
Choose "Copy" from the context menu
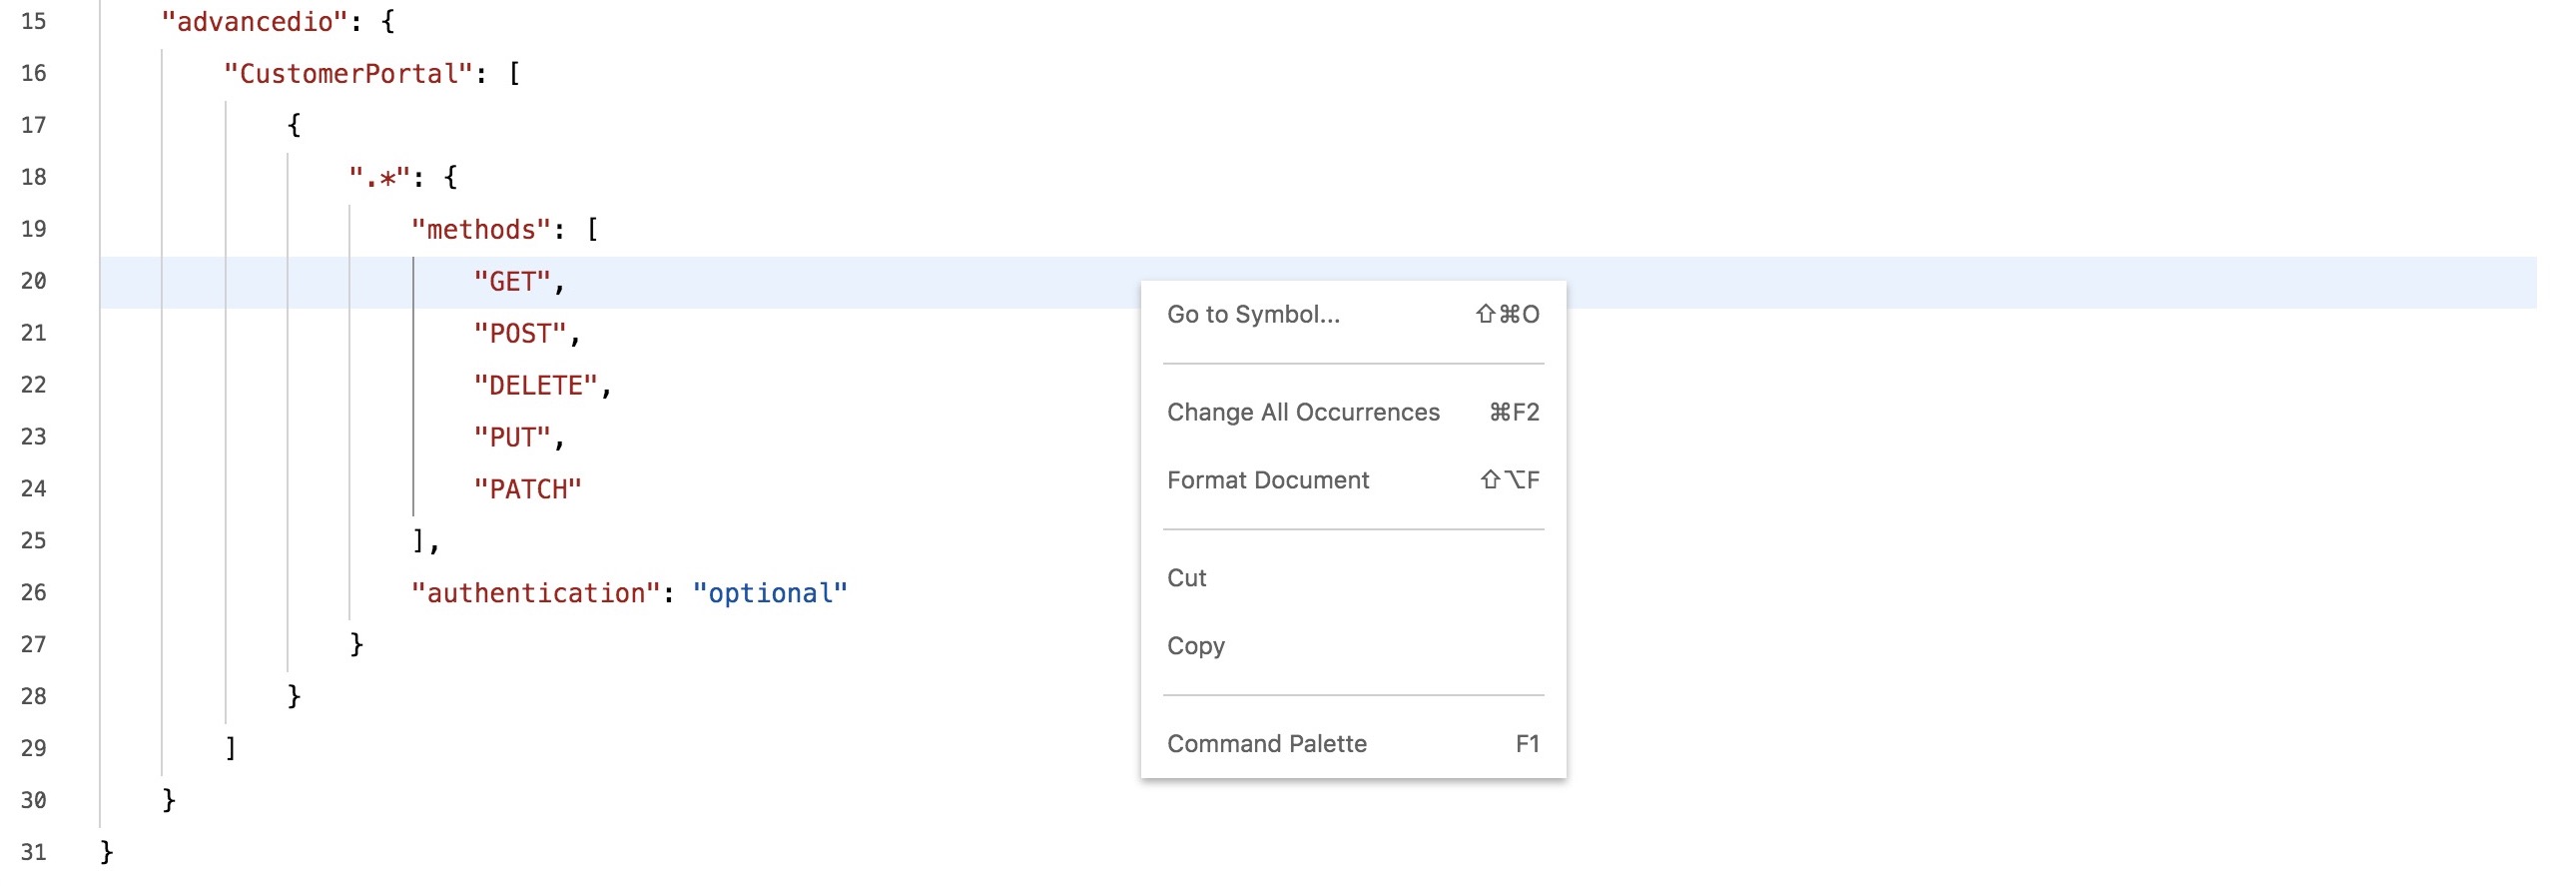click(x=1197, y=646)
